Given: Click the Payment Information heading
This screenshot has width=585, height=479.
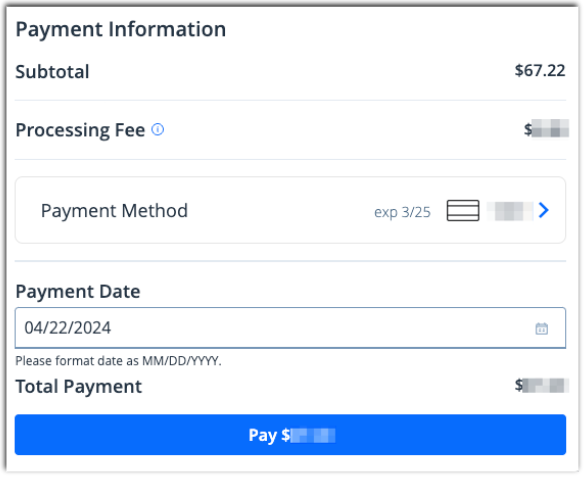Looking at the screenshot, I should click(121, 29).
